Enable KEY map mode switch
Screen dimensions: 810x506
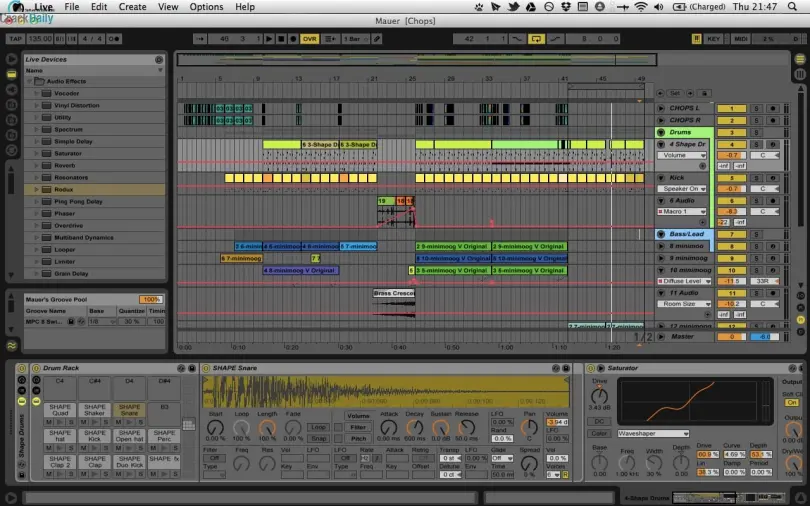point(714,39)
